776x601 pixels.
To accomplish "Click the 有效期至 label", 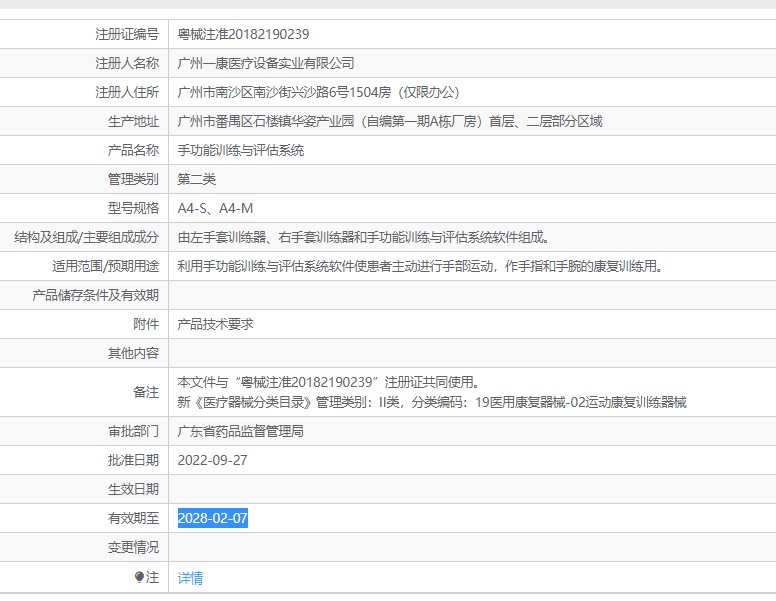I will 134,518.
